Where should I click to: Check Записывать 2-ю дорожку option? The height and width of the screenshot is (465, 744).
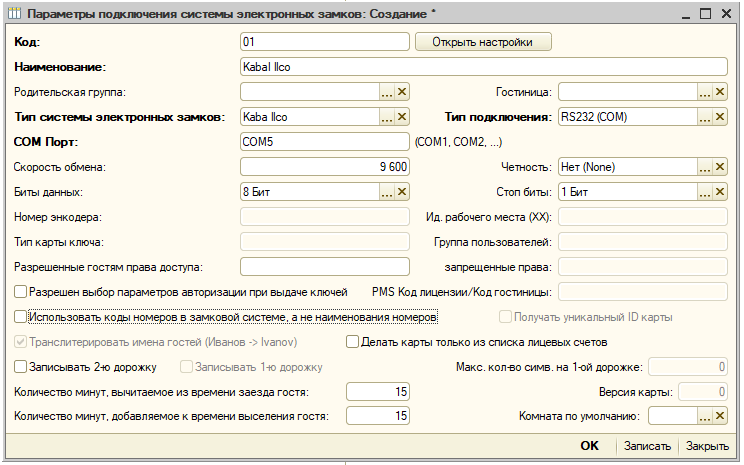coord(20,367)
